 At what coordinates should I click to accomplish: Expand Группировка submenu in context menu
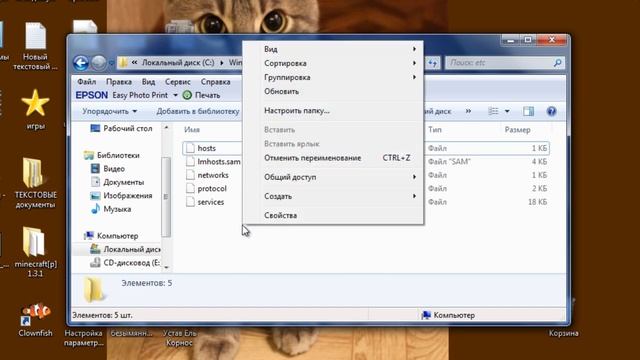[x=333, y=77]
